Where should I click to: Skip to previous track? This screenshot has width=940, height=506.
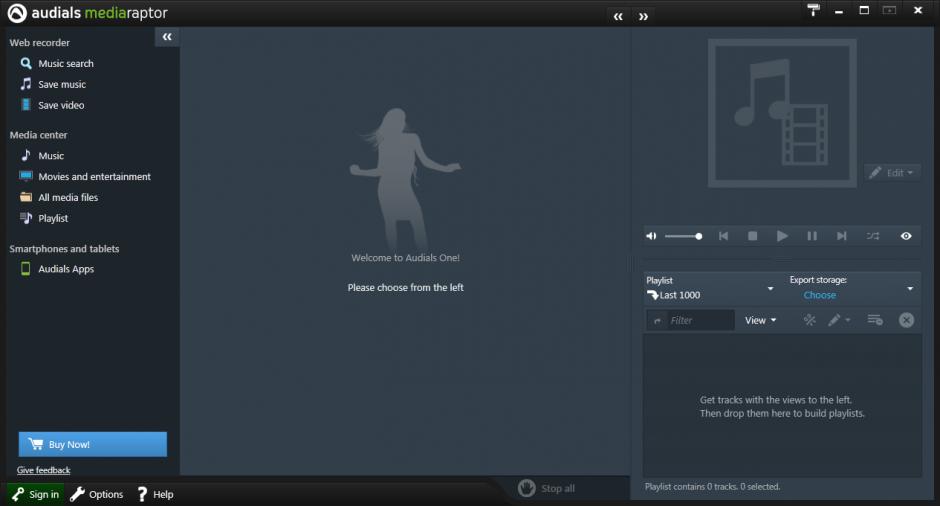click(724, 236)
